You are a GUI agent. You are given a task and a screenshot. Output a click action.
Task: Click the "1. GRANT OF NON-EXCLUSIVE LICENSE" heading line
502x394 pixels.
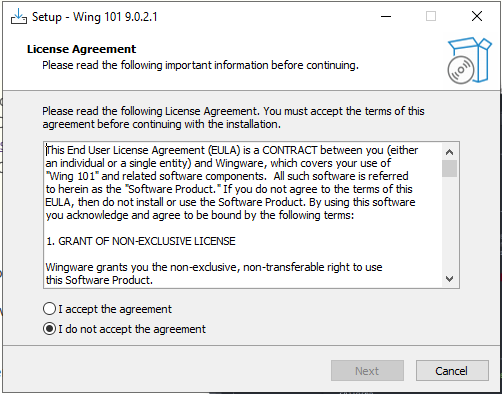[x=141, y=241]
